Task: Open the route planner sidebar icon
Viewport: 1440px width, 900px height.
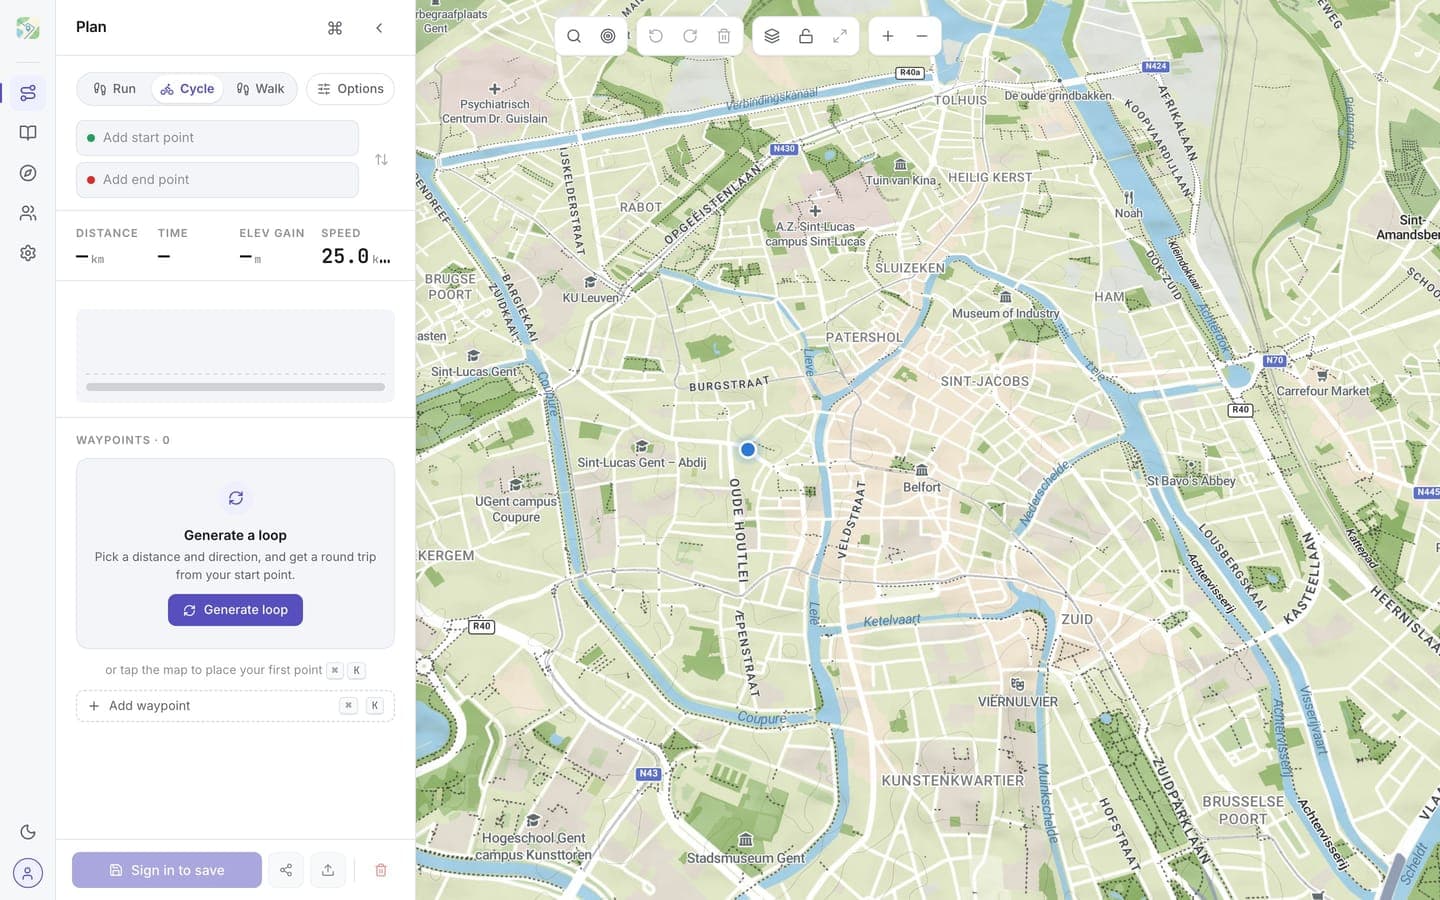Action: point(28,93)
